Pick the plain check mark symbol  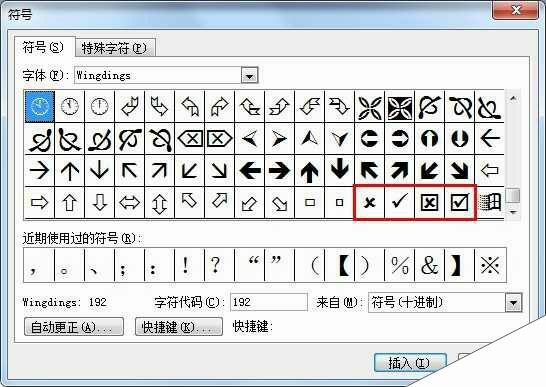click(x=399, y=202)
